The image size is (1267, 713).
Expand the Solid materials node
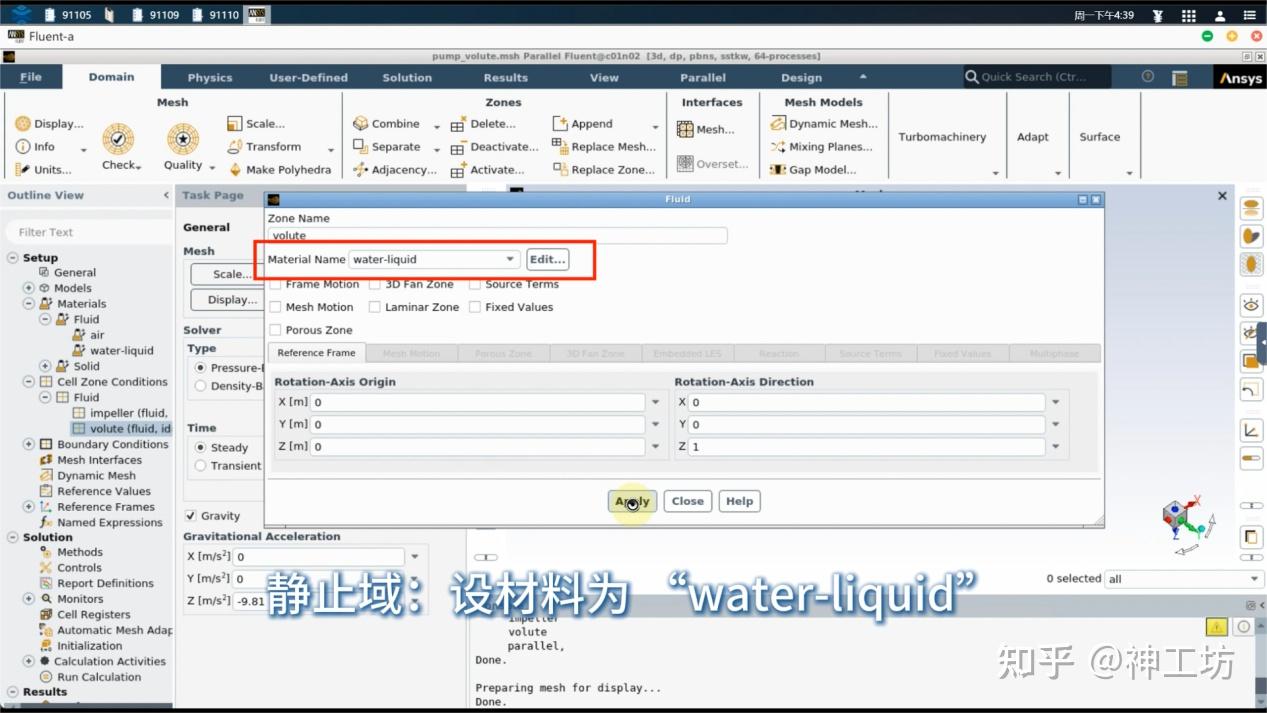[45, 366]
